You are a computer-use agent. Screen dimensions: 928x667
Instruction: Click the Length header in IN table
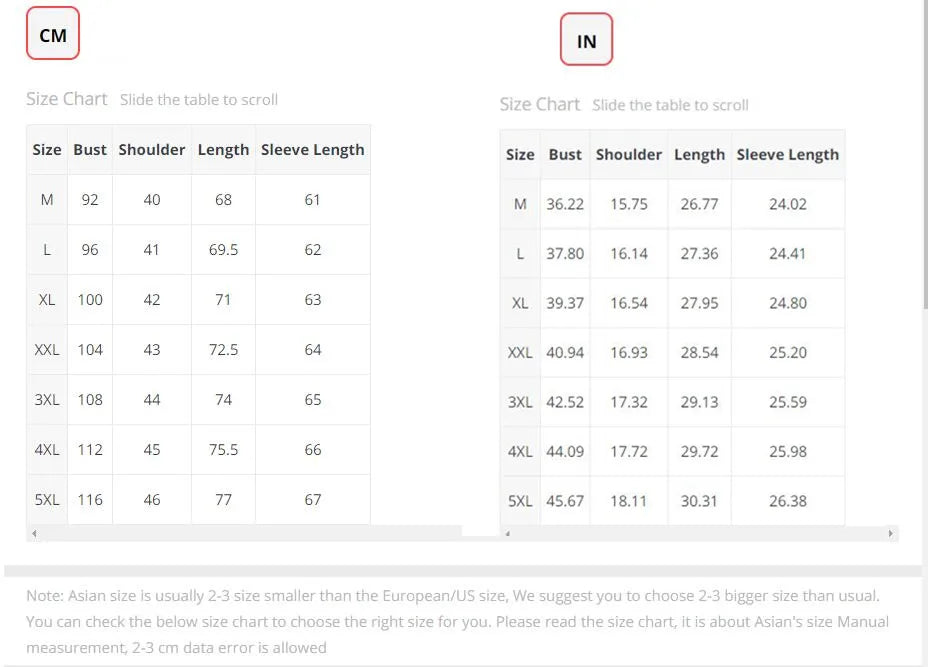pos(699,154)
